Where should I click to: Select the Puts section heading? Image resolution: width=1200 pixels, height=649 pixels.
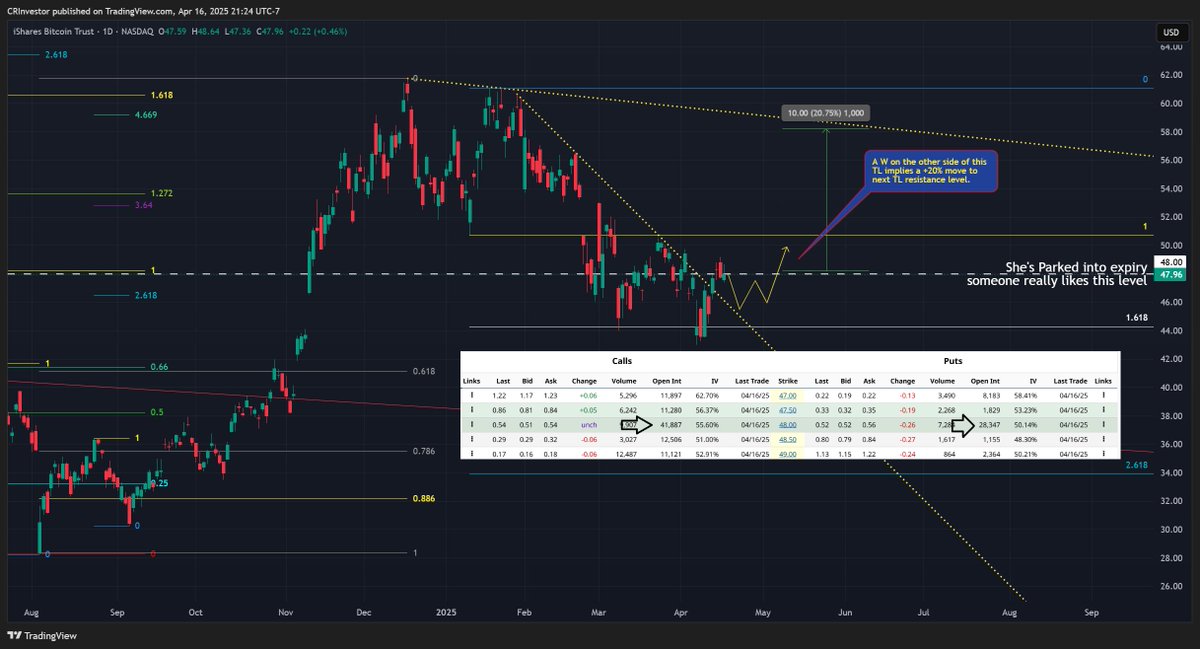click(x=954, y=360)
